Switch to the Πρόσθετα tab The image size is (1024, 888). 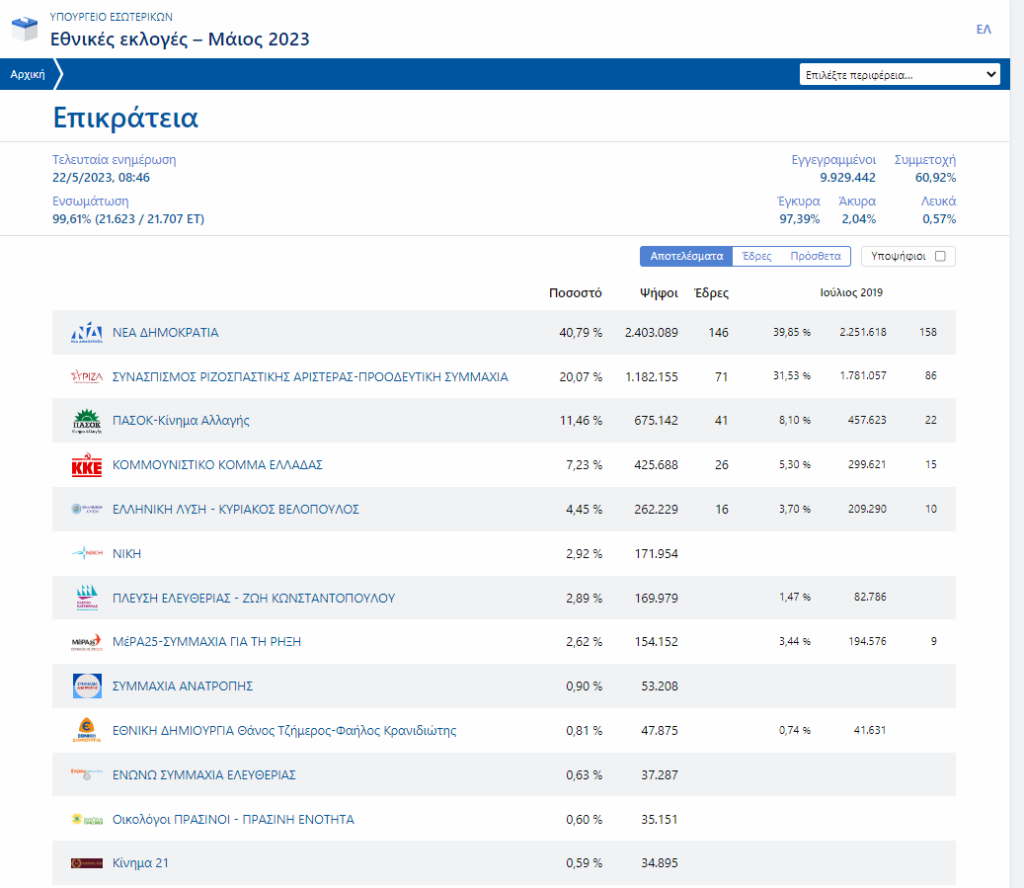pos(815,256)
